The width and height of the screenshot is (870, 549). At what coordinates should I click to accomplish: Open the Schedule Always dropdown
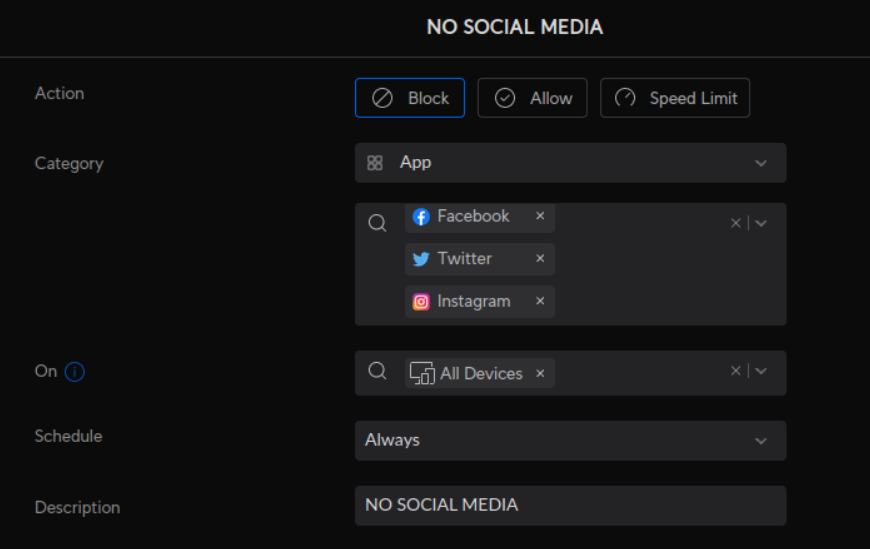(570, 441)
